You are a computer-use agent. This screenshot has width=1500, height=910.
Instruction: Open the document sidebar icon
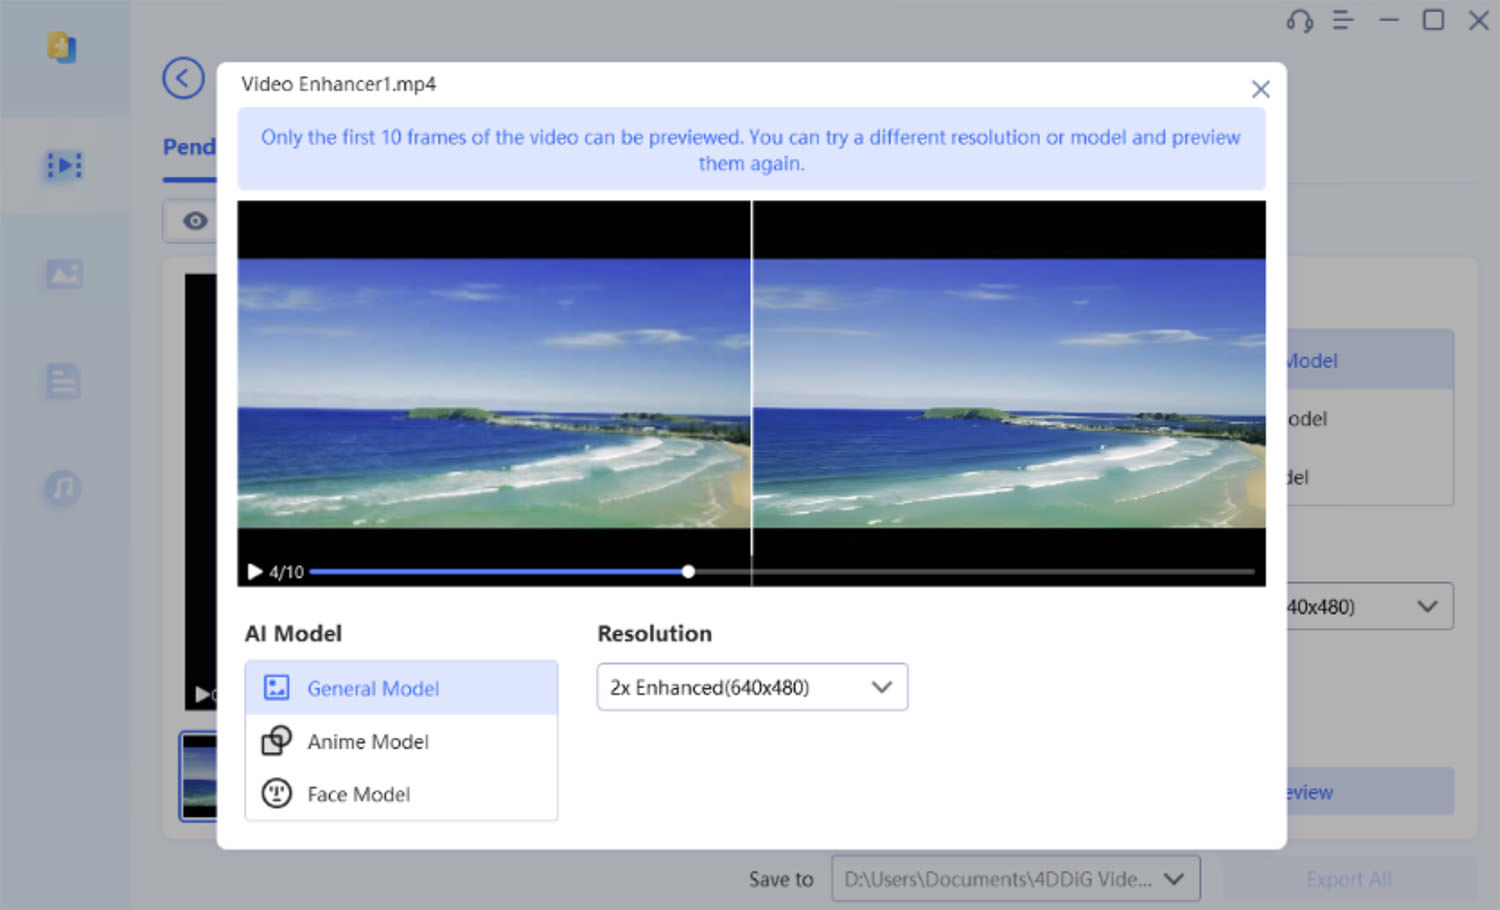(63, 381)
